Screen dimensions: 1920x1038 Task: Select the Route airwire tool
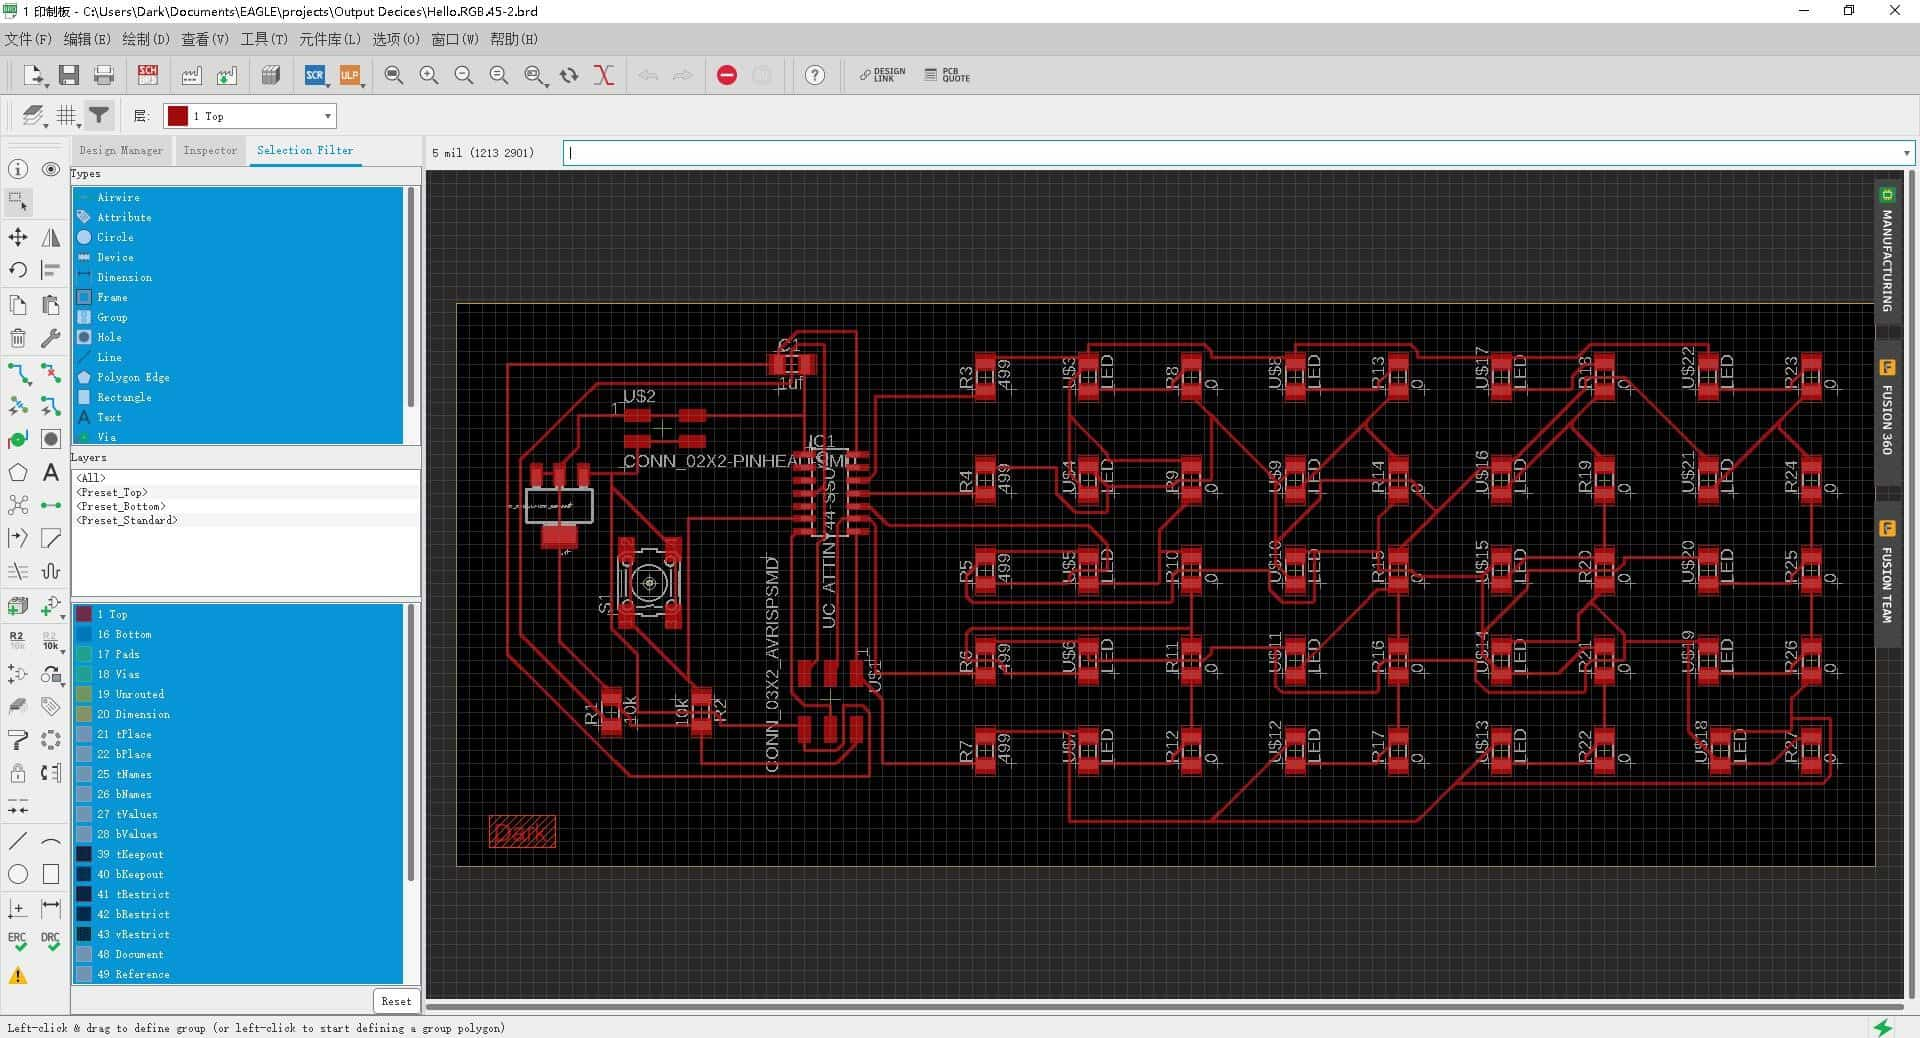(18, 373)
